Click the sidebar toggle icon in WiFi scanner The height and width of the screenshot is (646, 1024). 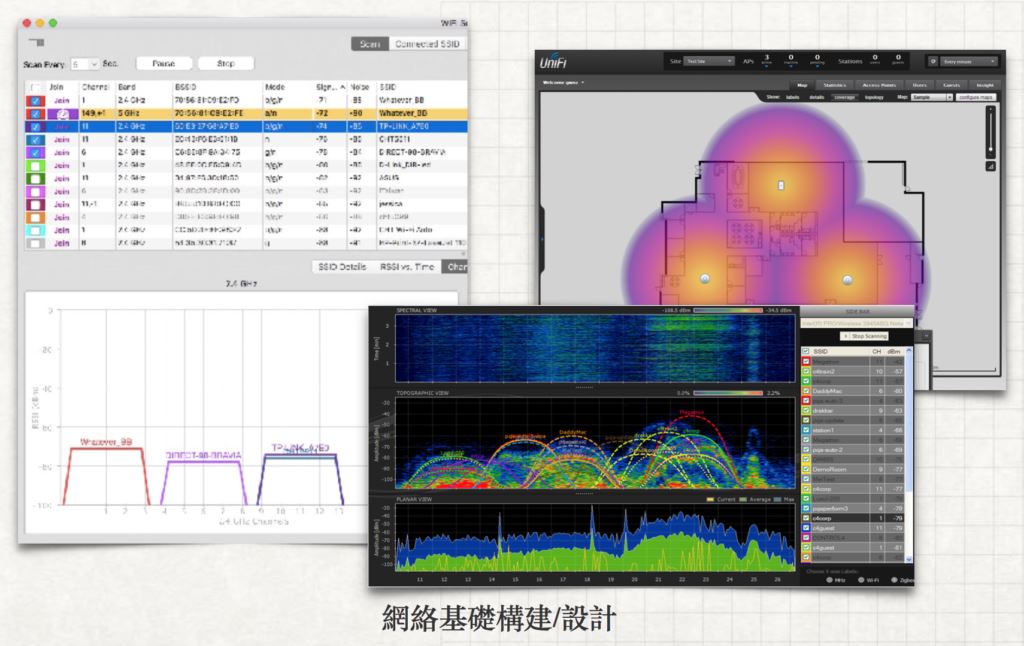pos(37,42)
